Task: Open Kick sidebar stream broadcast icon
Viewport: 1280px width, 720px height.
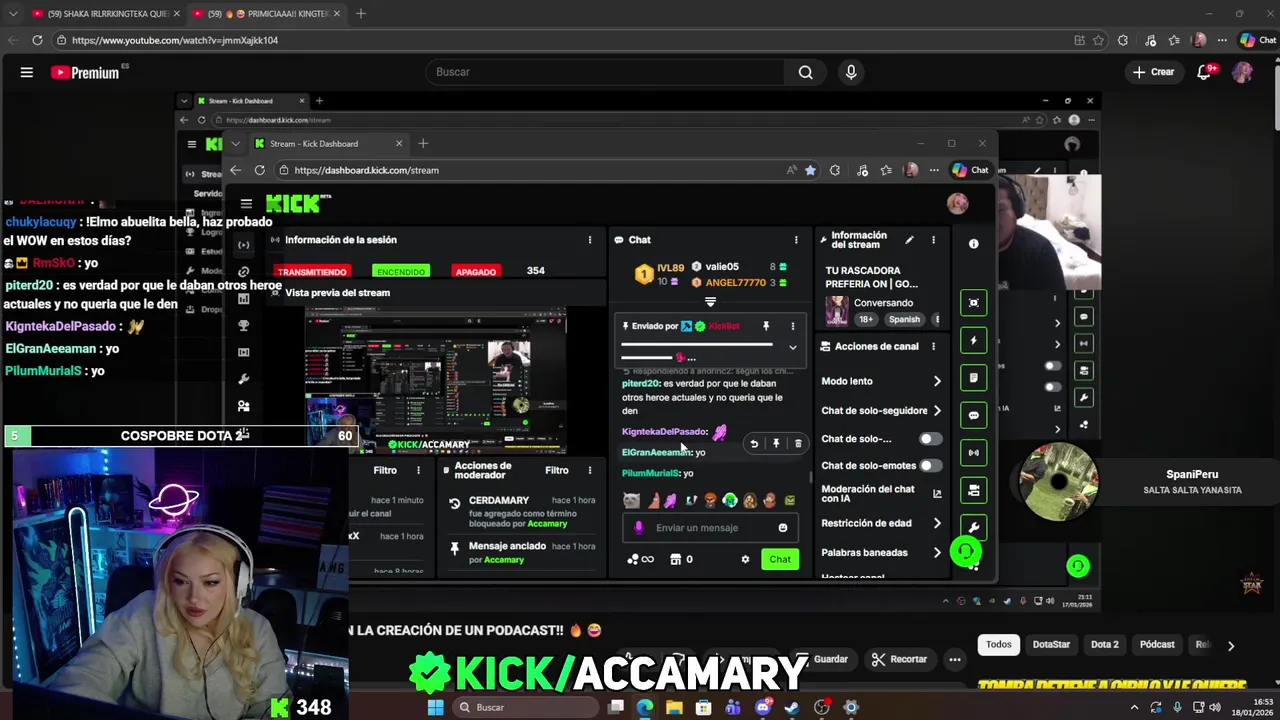Action: pos(243,245)
